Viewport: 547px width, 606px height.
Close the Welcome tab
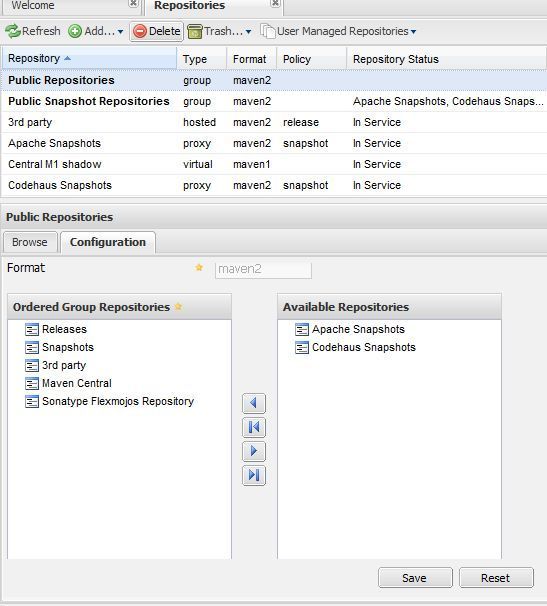[x=133, y=3]
